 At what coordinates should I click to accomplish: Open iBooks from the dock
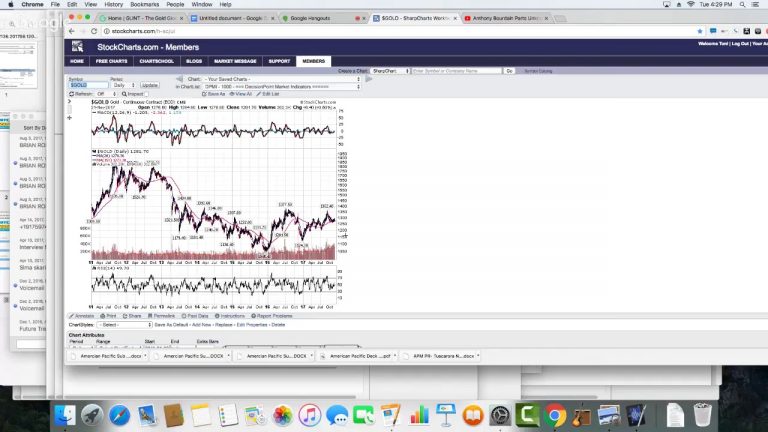coord(473,415)
